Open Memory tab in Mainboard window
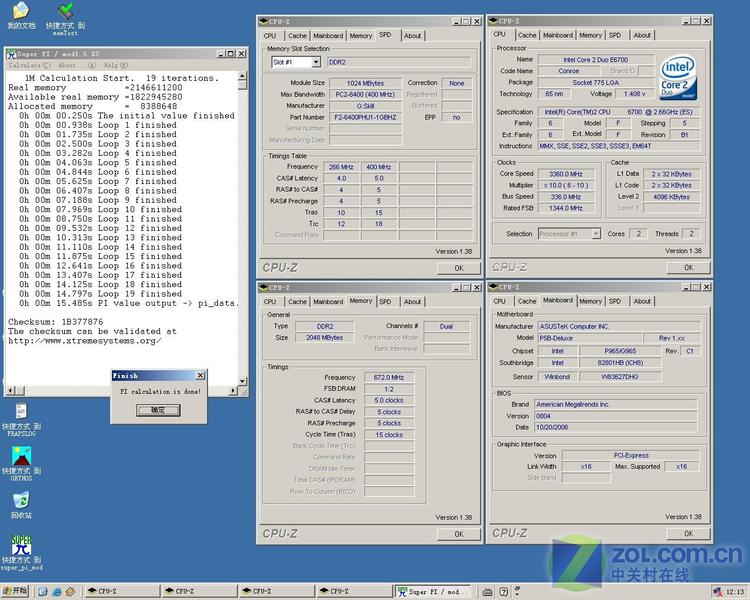This screenshot has width=750, height=600. point(590,301)
